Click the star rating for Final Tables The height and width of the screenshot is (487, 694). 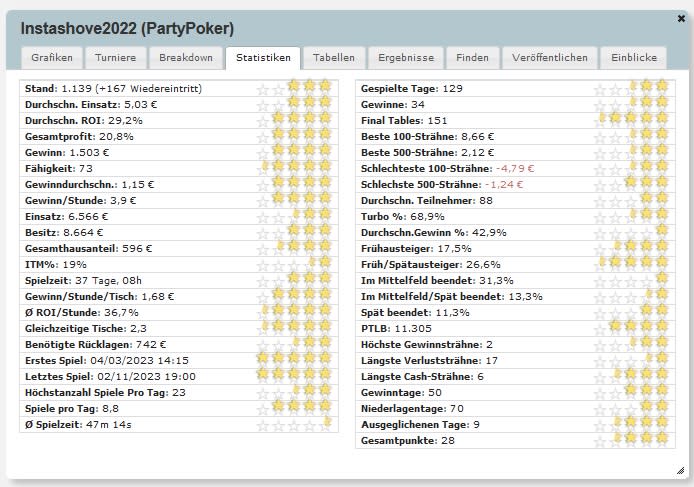tap(631, 120)
